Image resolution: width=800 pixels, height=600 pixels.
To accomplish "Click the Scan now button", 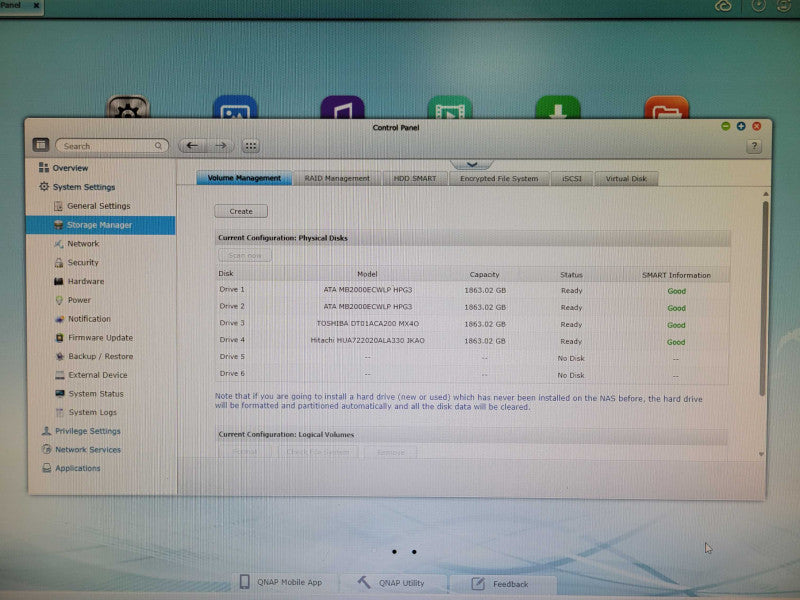I will coord(245,256).
